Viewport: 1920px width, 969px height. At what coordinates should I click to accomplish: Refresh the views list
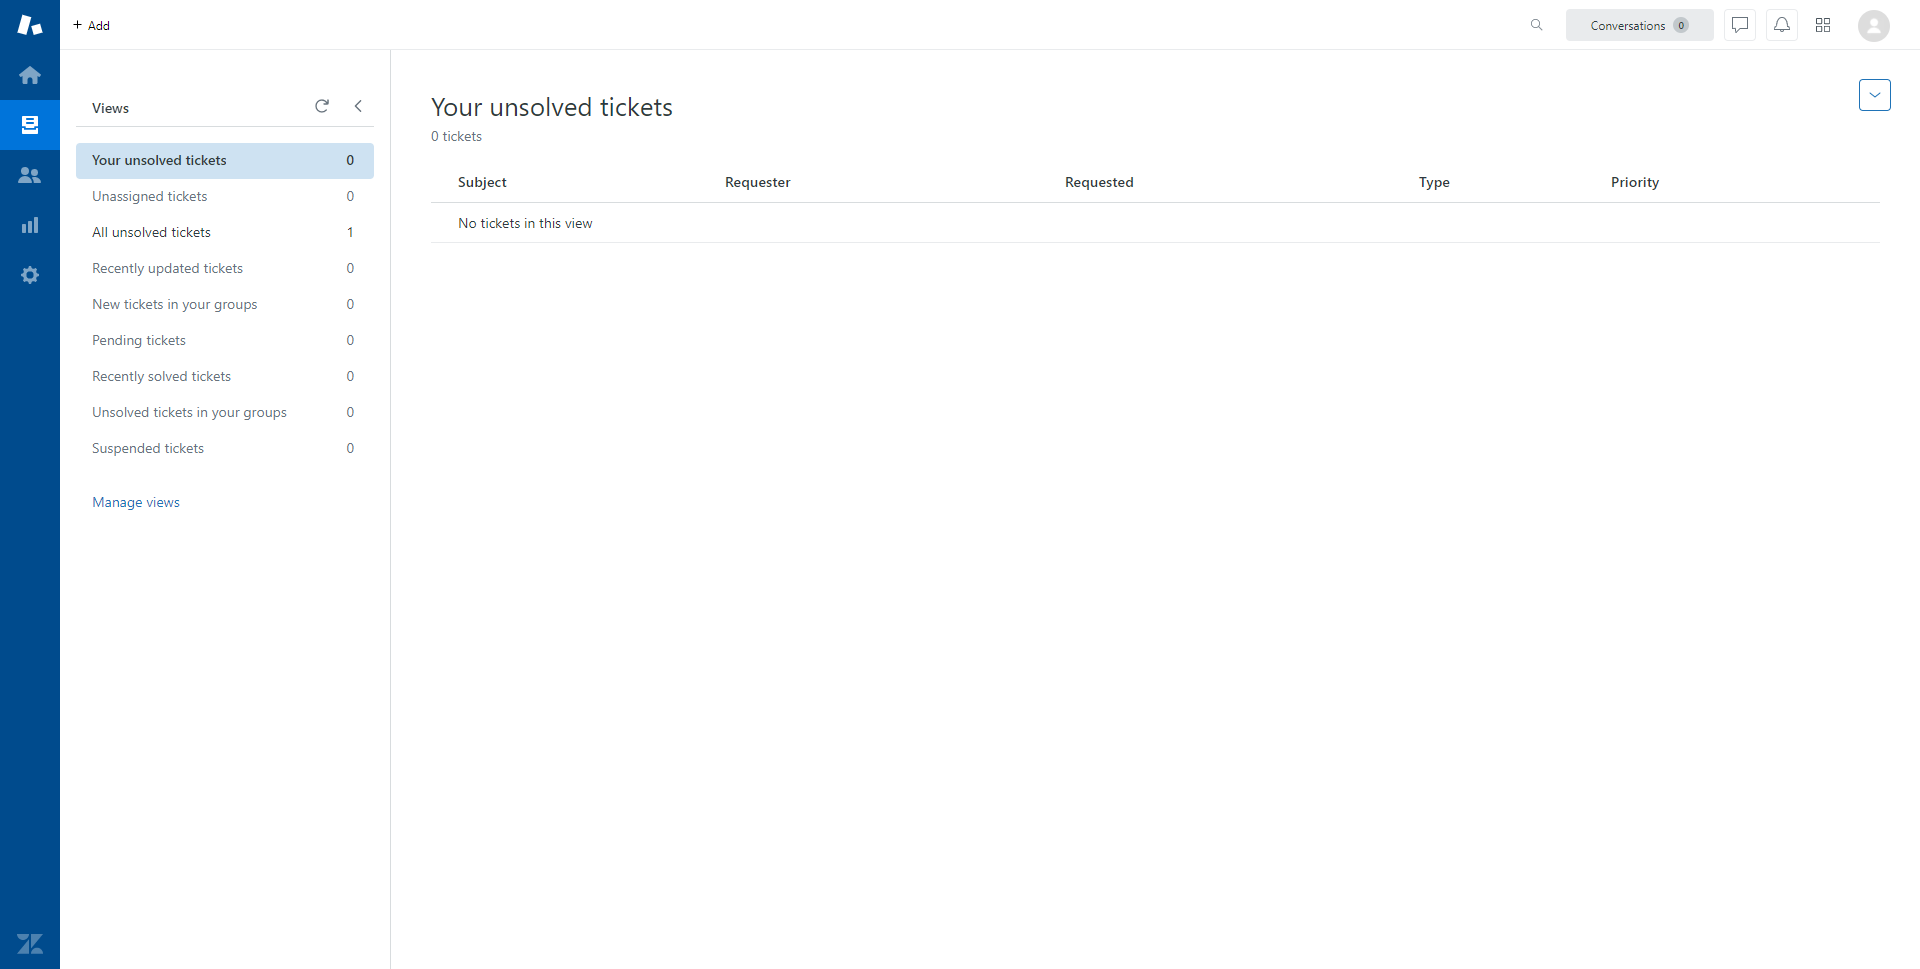(322, 106)
